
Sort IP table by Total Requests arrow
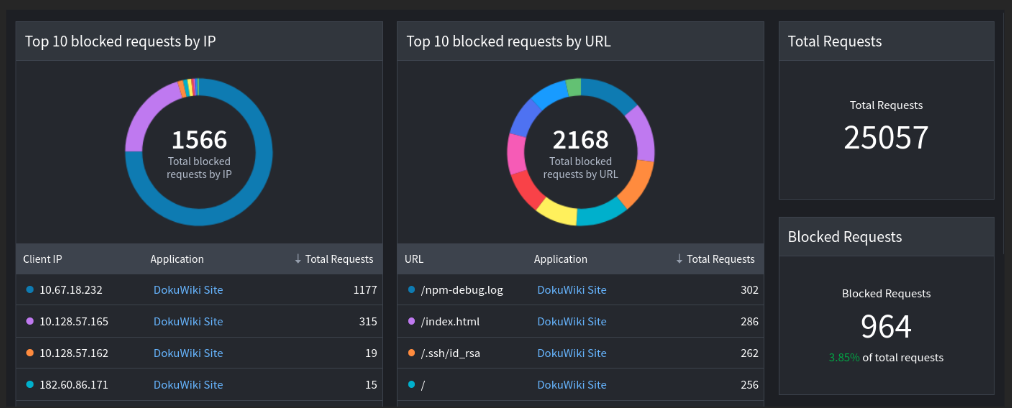(298, 259)
